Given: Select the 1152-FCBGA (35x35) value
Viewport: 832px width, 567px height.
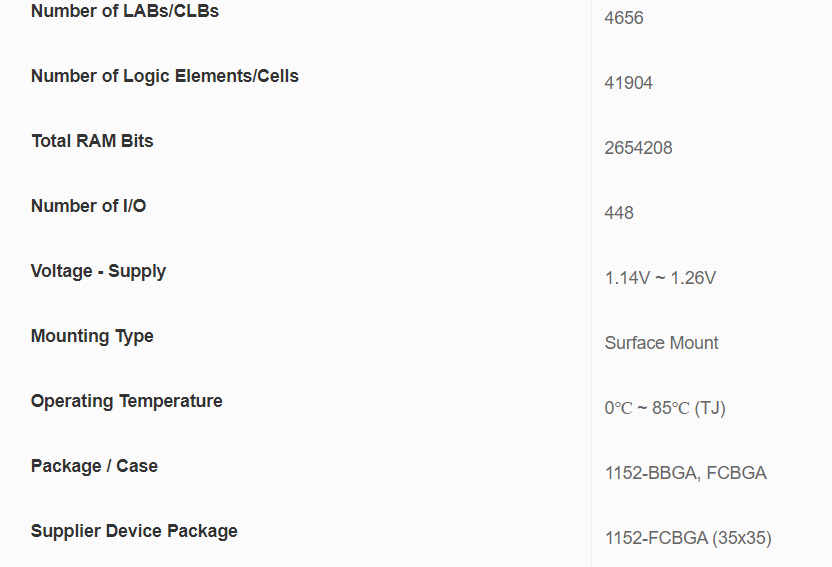Looking at the screenshot, I should tap(688, 538).
